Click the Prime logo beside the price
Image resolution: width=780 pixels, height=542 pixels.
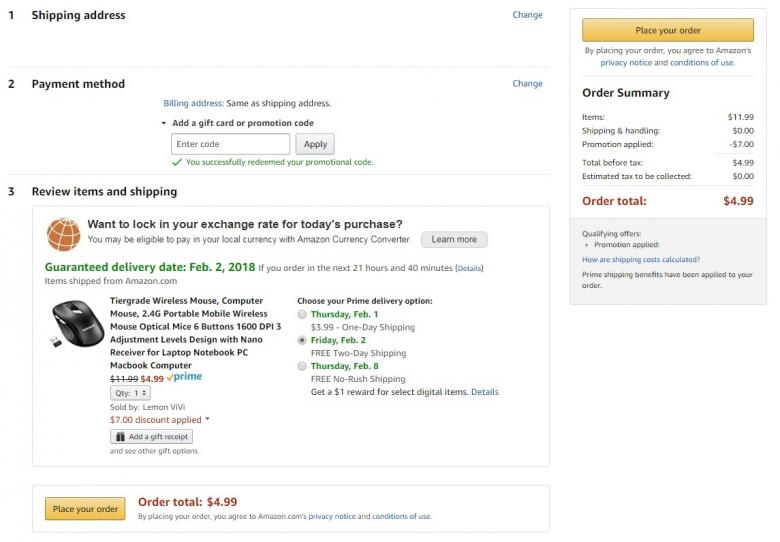(x=185, y=379)
